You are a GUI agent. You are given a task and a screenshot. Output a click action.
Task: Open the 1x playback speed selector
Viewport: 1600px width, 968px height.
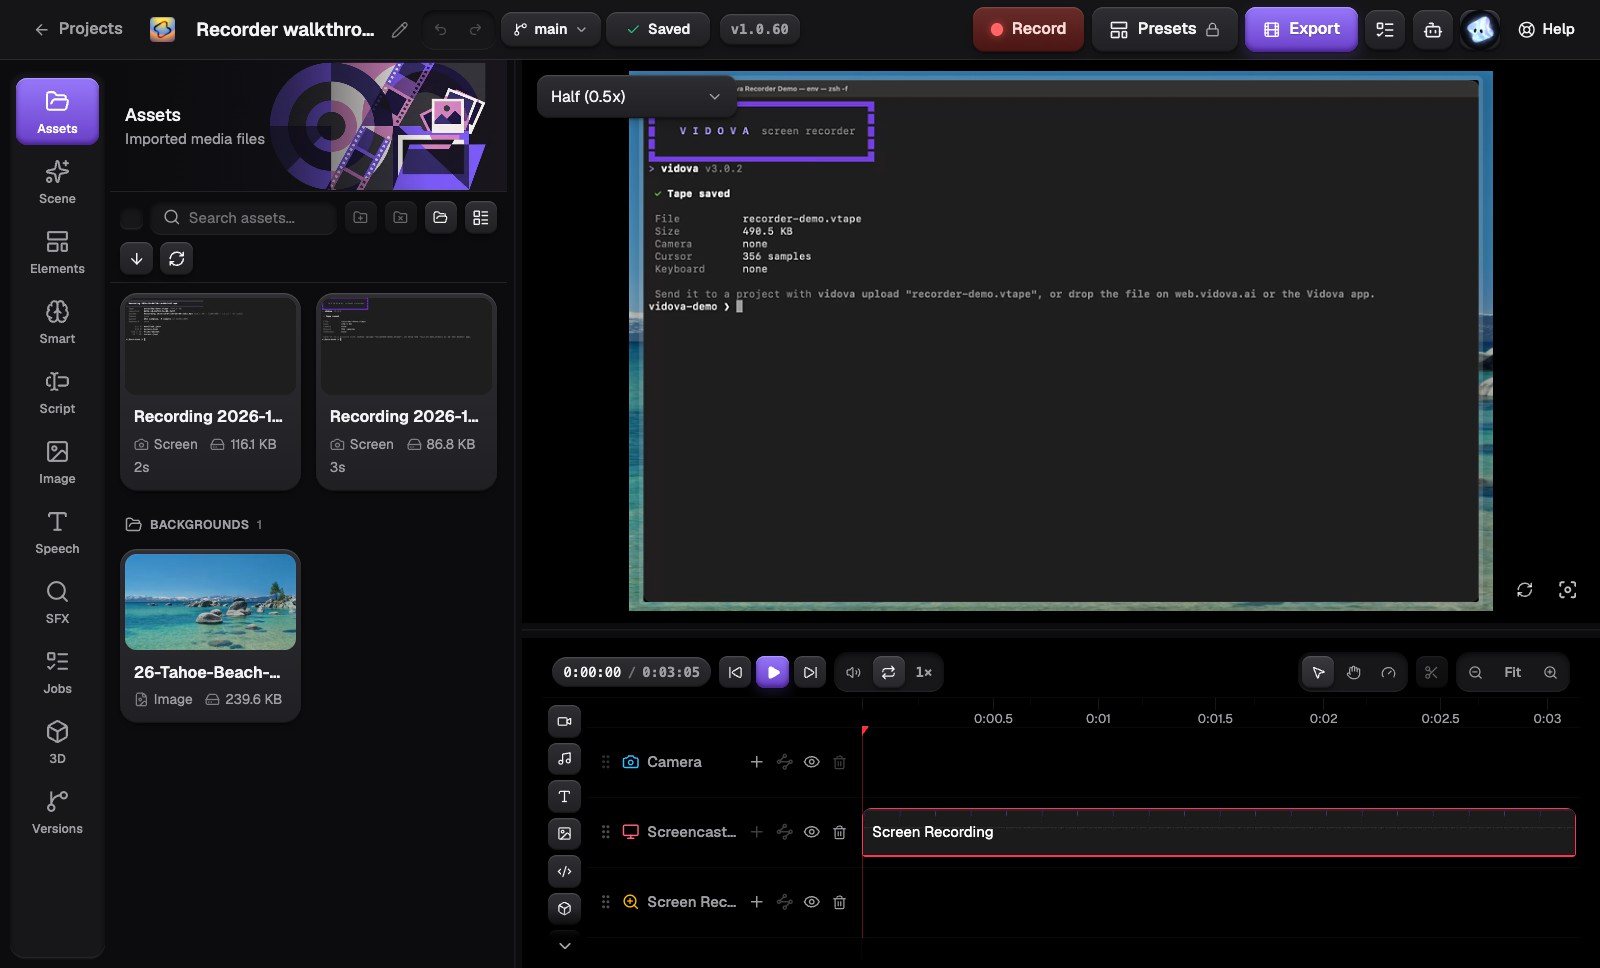pyautogui.click(x=923, y=673)
